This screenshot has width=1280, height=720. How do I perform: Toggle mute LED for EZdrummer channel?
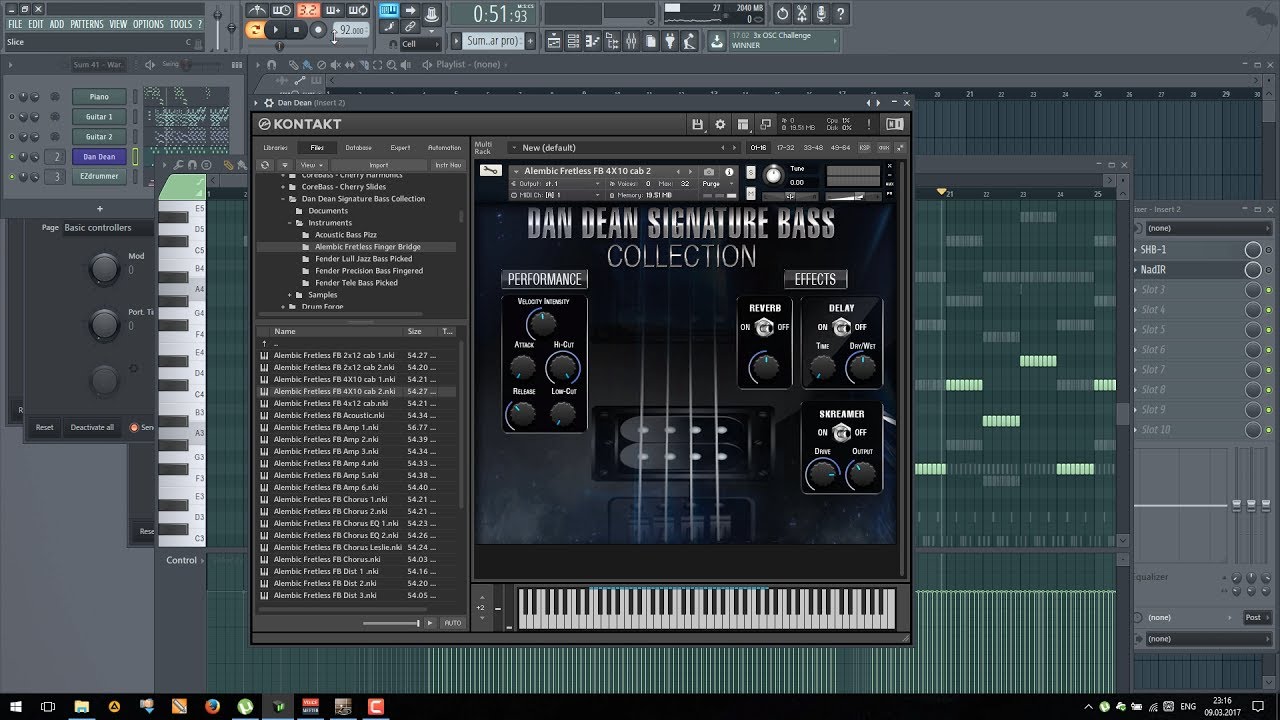click(12, 177)
